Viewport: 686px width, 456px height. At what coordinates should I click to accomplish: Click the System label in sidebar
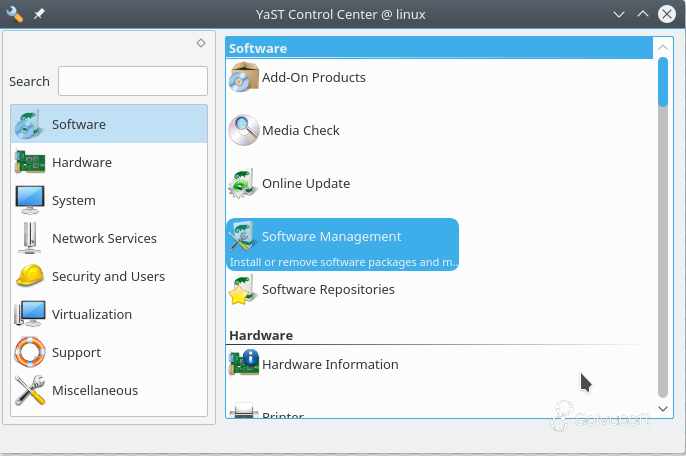coord(74,200)
